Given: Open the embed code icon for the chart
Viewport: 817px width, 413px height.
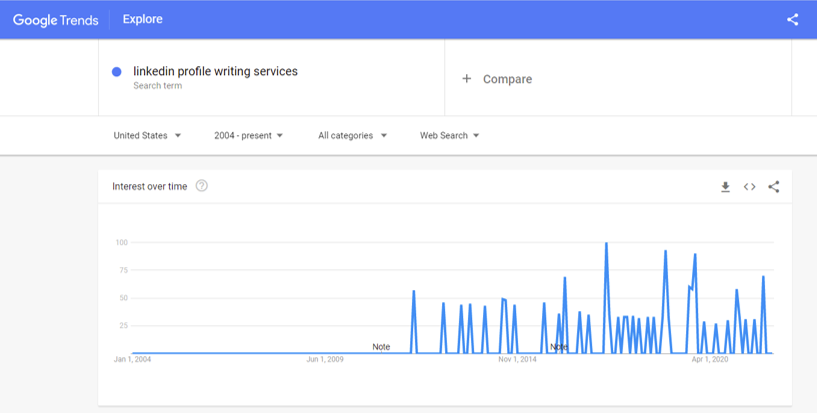Looking at the screenshot, I should pos(749,187).
